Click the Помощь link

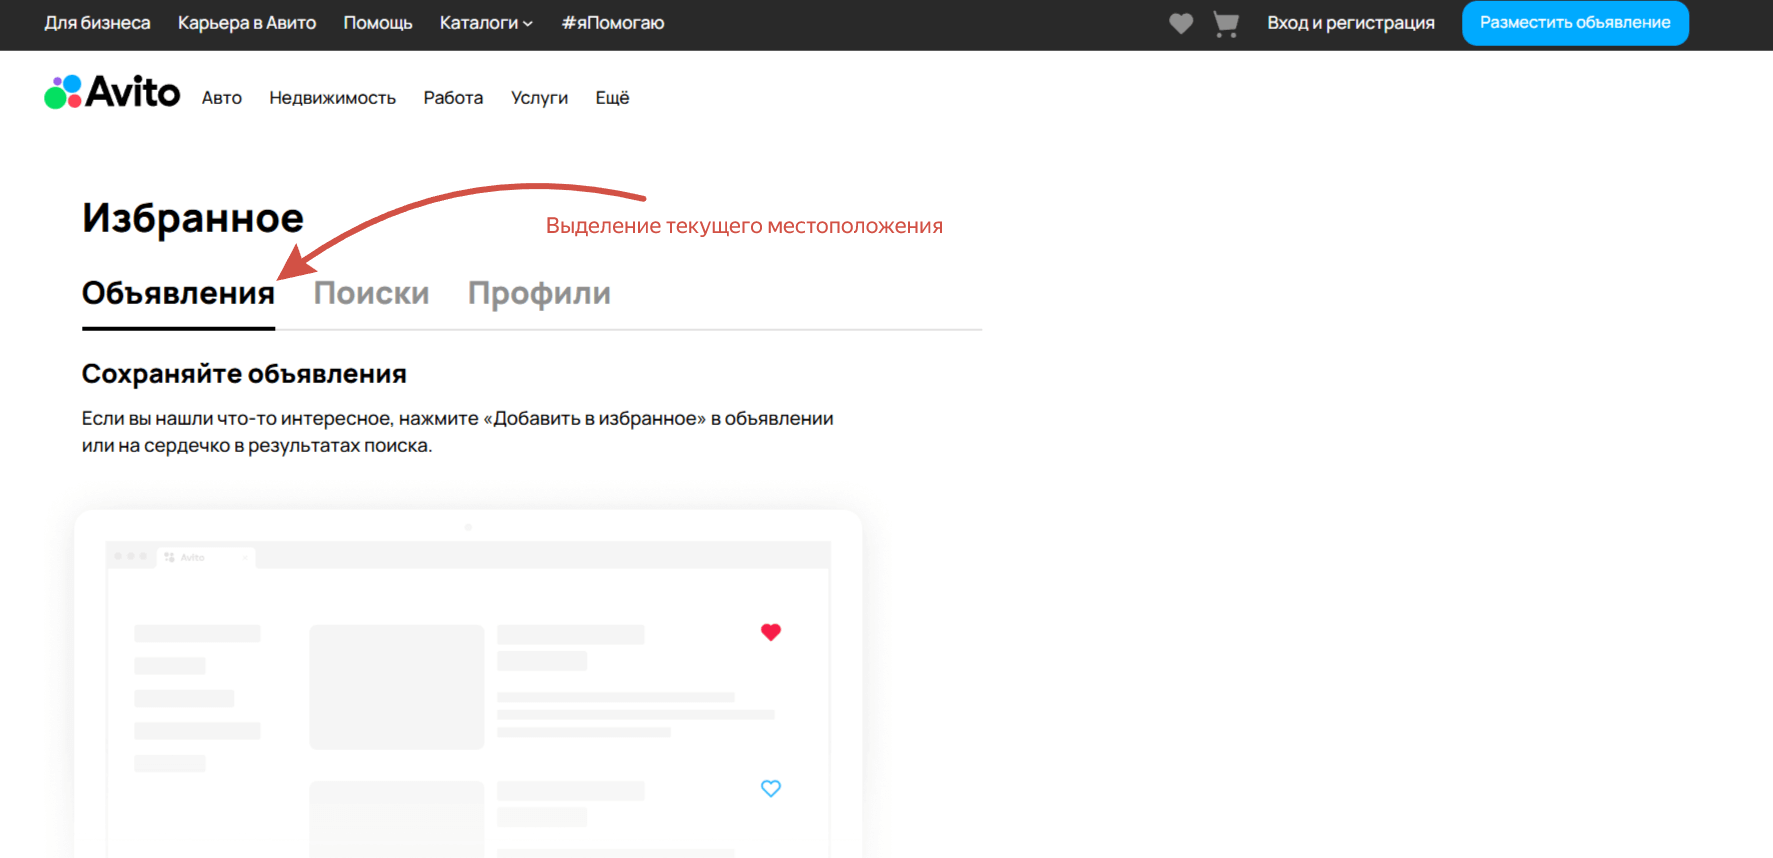click(378, 23)
